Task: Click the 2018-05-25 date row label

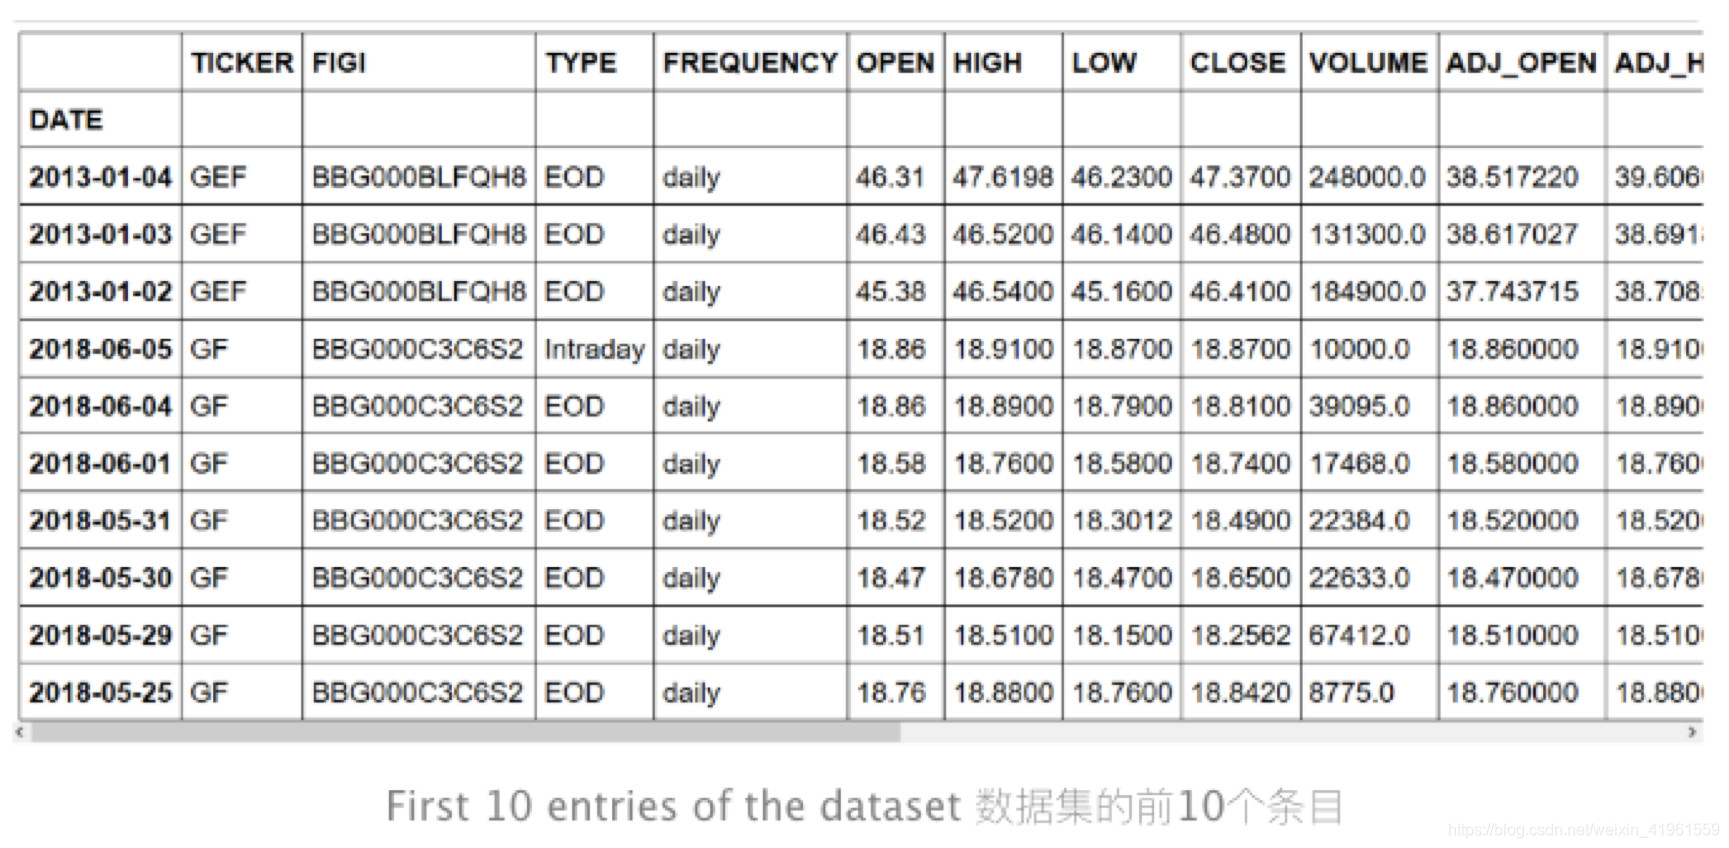Action: (100, 692)
